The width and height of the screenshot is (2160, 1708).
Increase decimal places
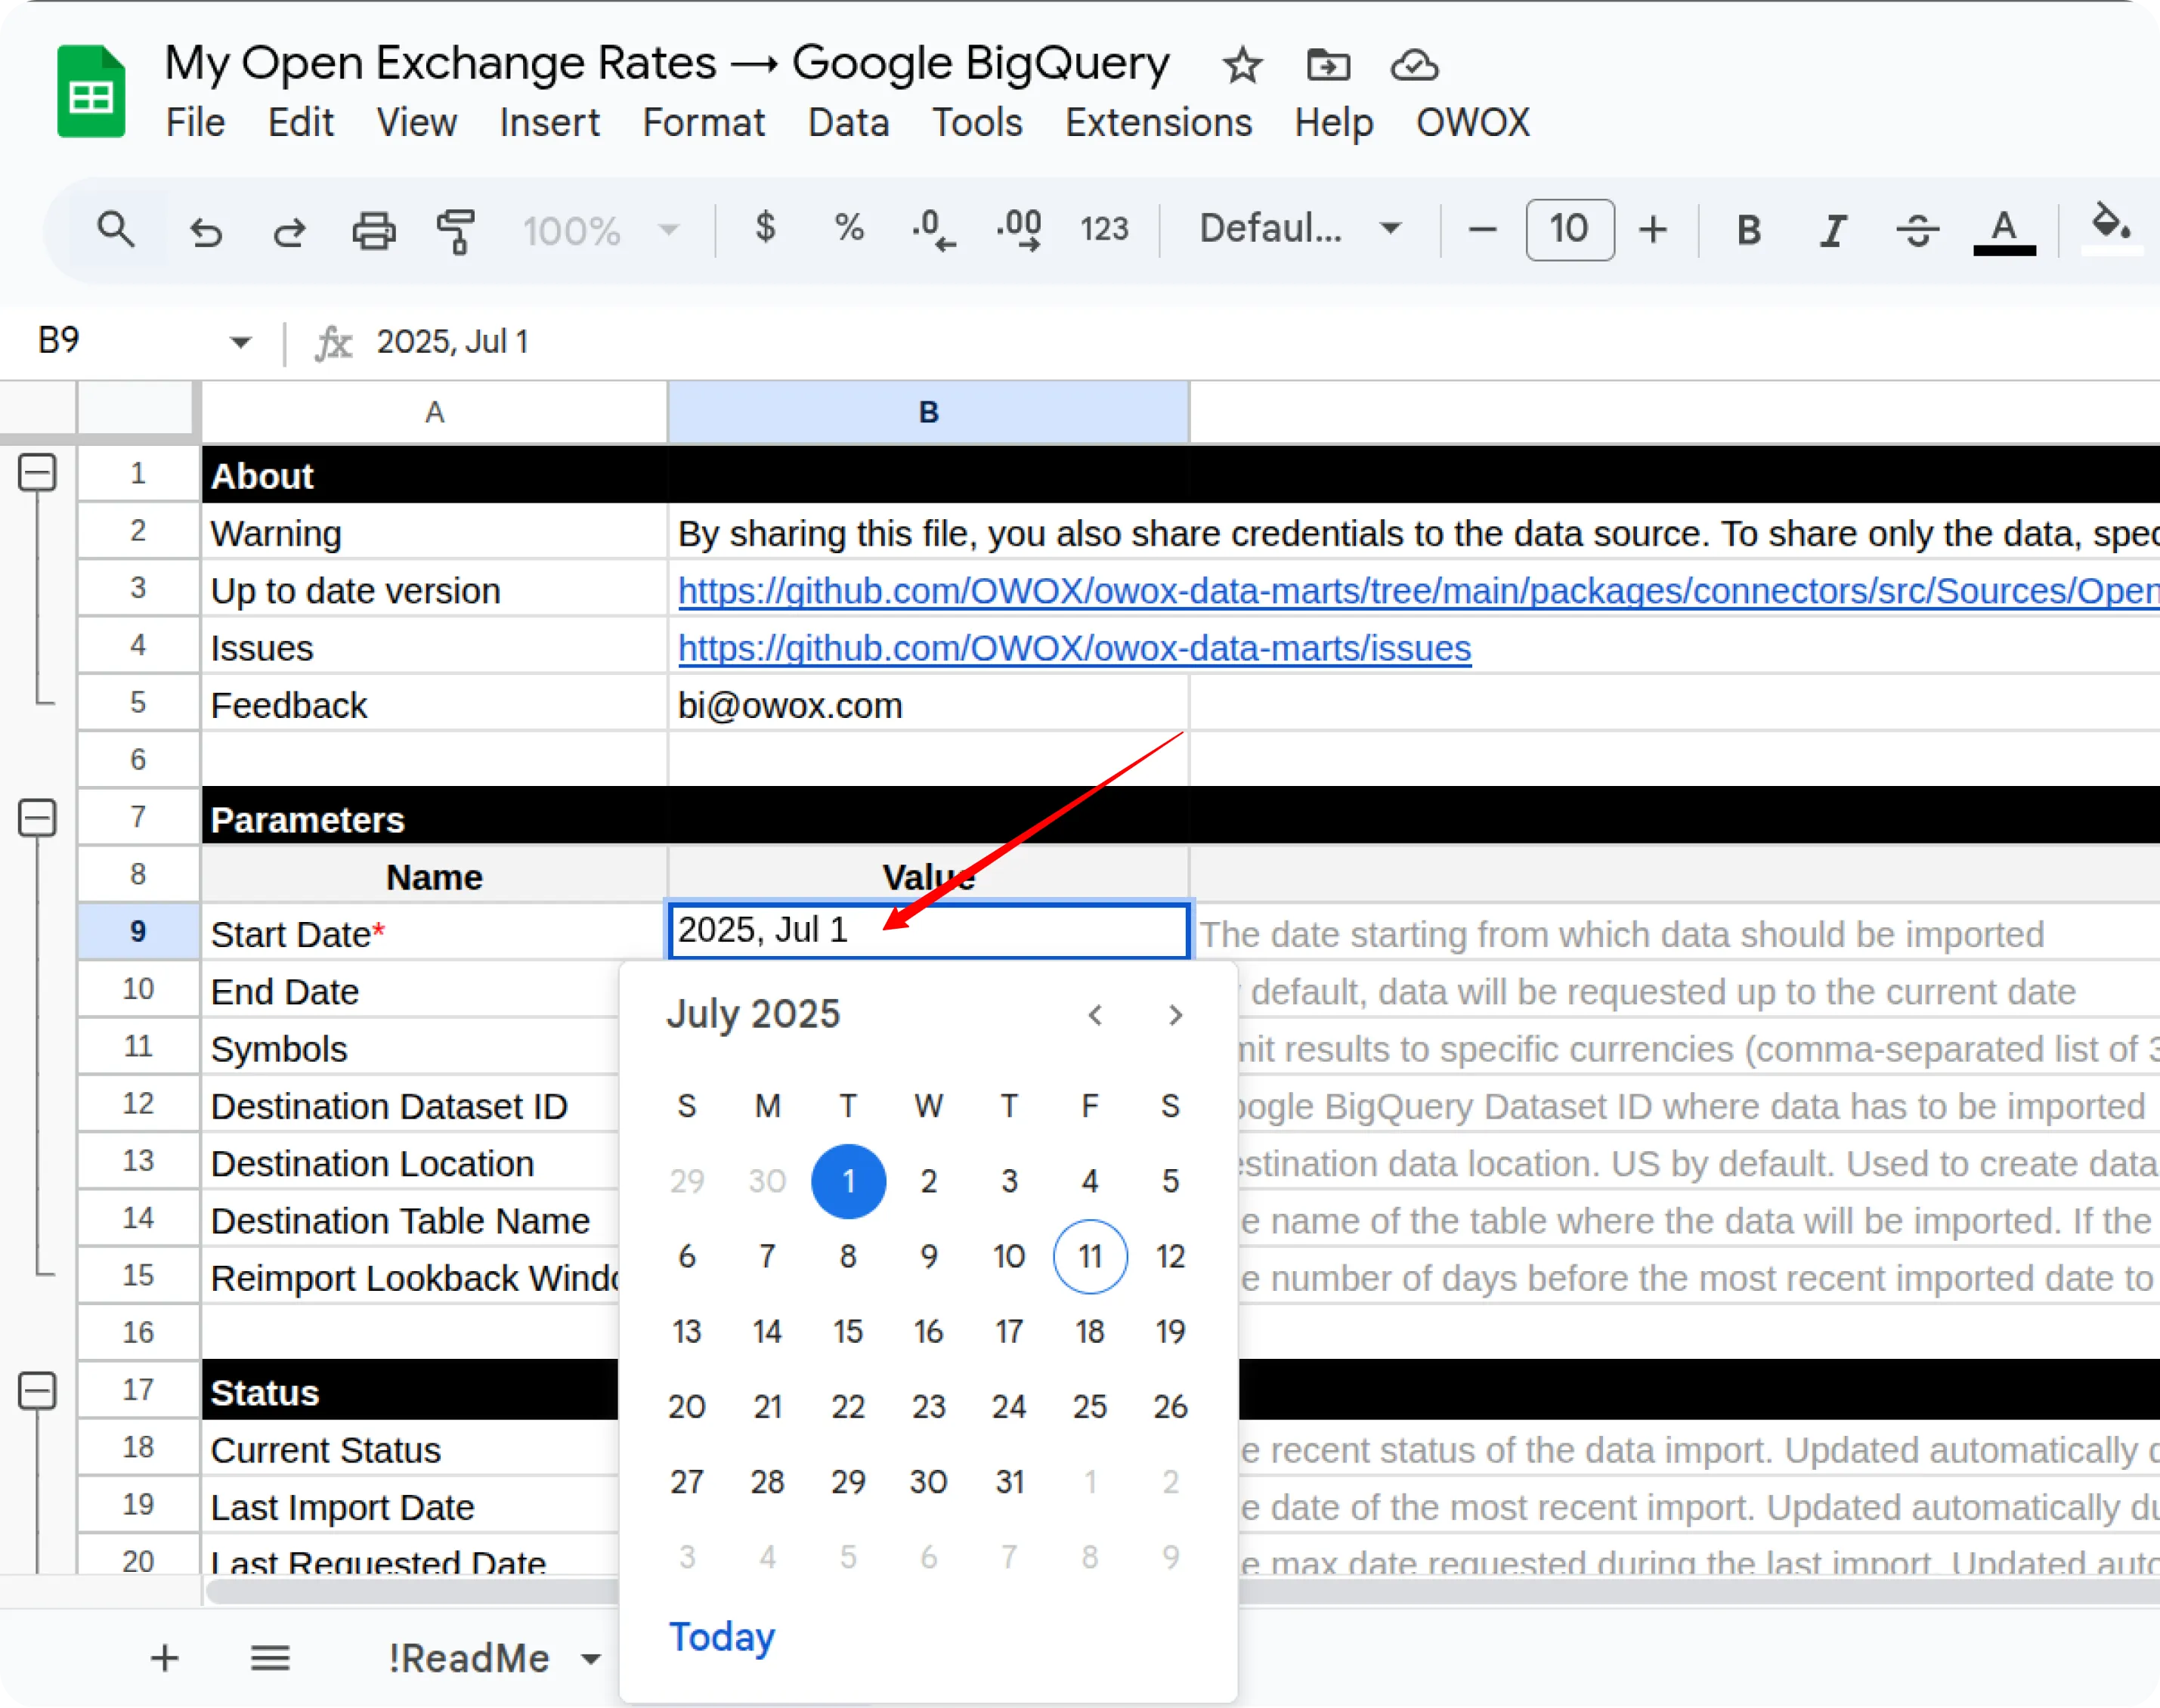click(1019, 230)
